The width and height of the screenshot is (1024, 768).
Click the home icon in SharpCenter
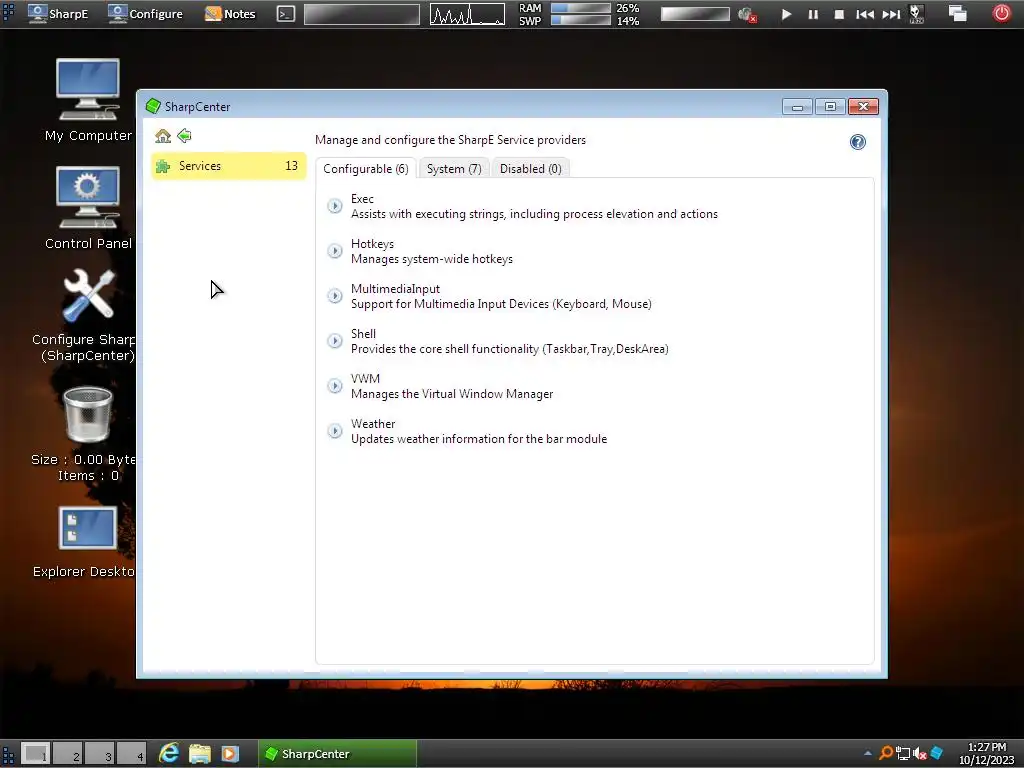(163, 136)
